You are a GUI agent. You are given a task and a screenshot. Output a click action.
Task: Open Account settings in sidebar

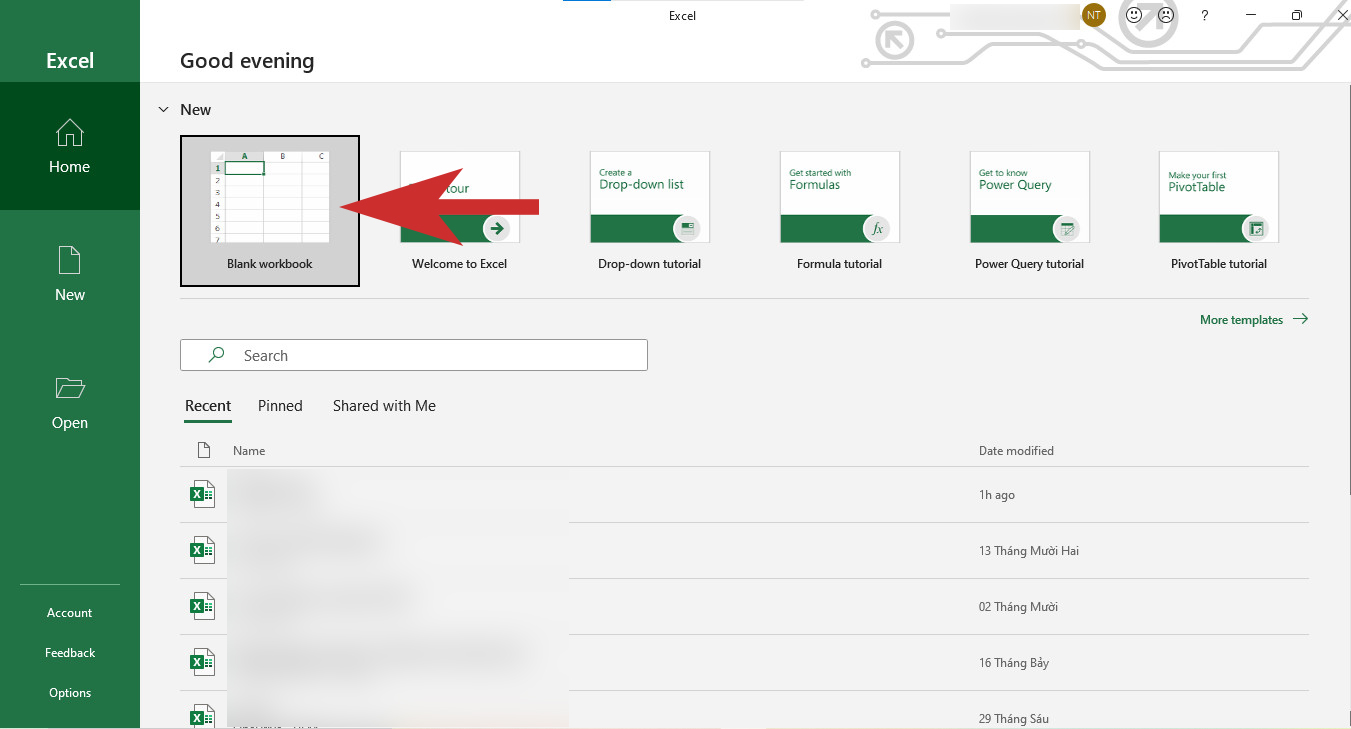click(70, 613)
